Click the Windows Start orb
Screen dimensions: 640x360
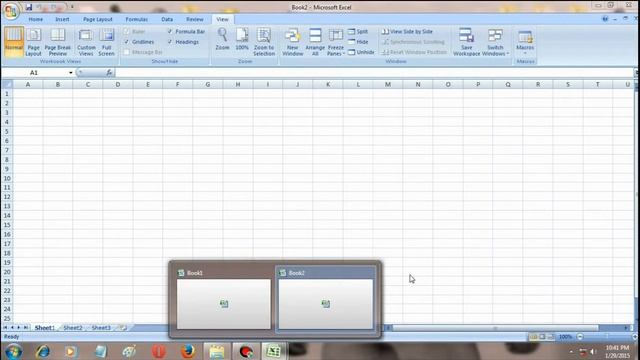13,351
